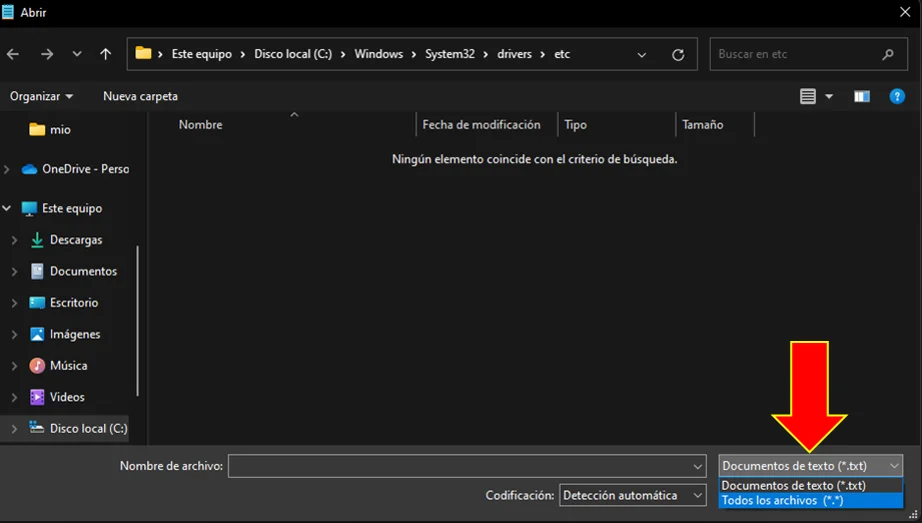Sort by Fecha de modificación column

pos(482,125)
